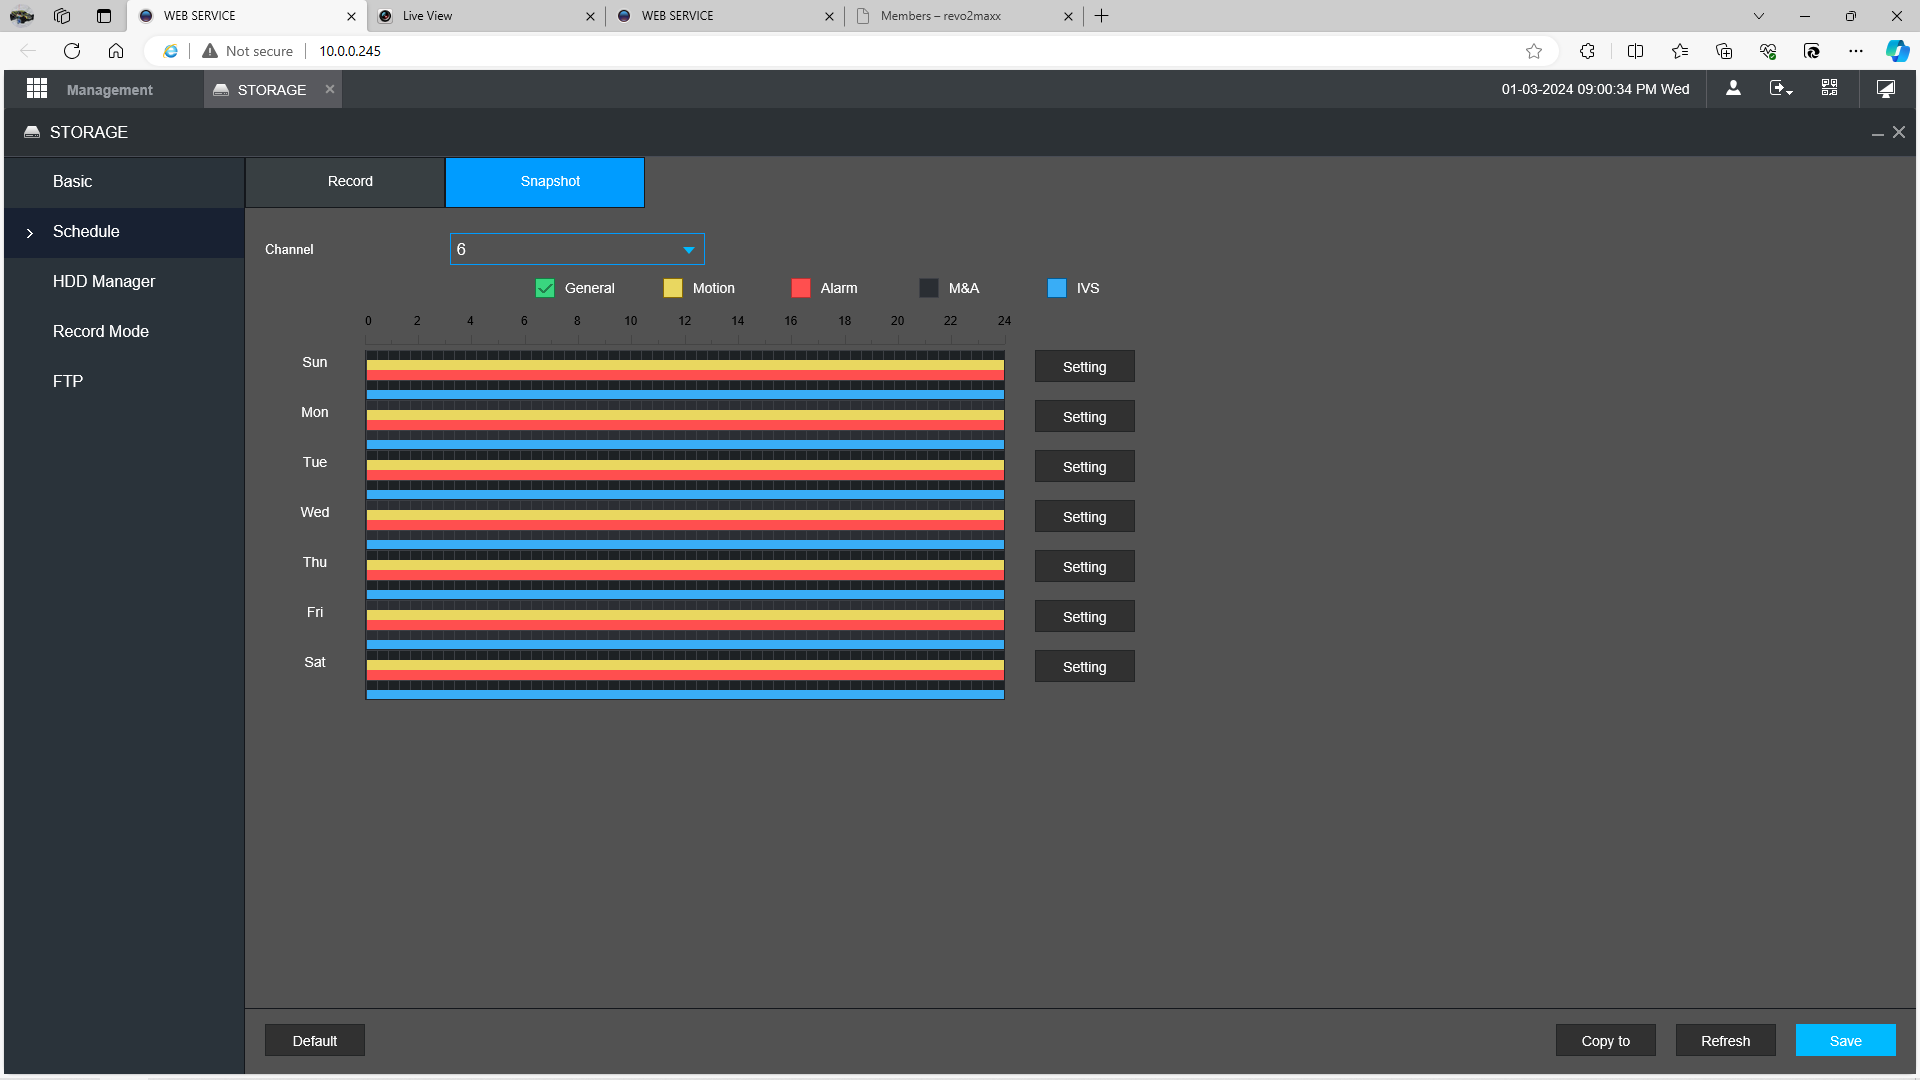Click the Not secure warning icon
This screenshot has height=1080, width=1920.
[210, 51]
